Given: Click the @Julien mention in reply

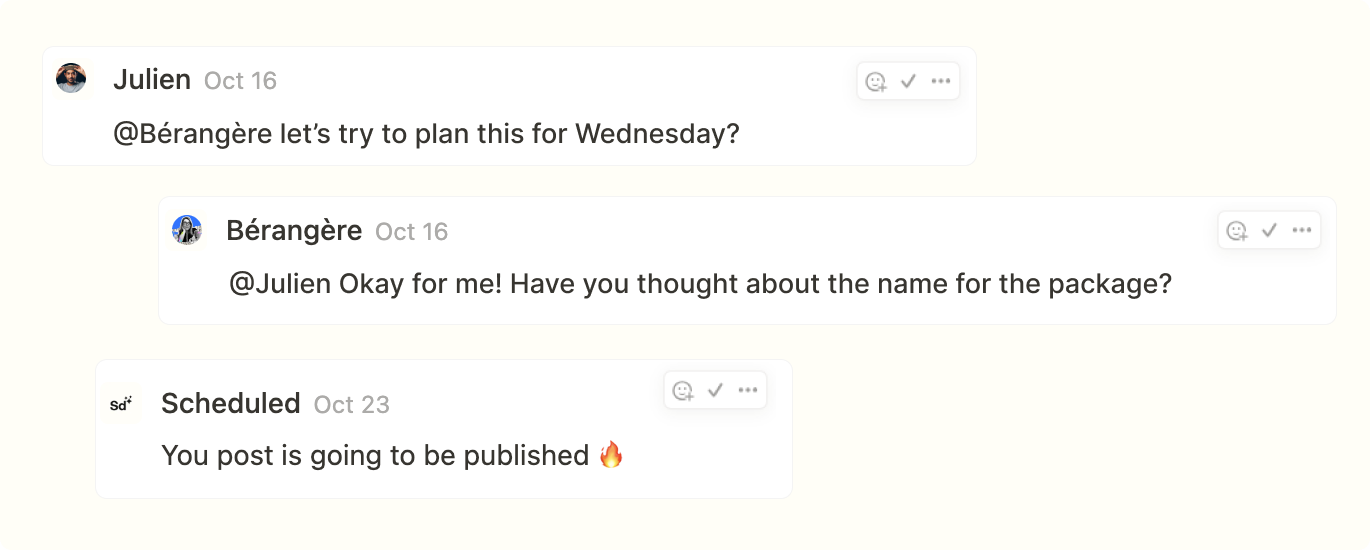Looking at the screenshot, I should click(x=280, y=284).
